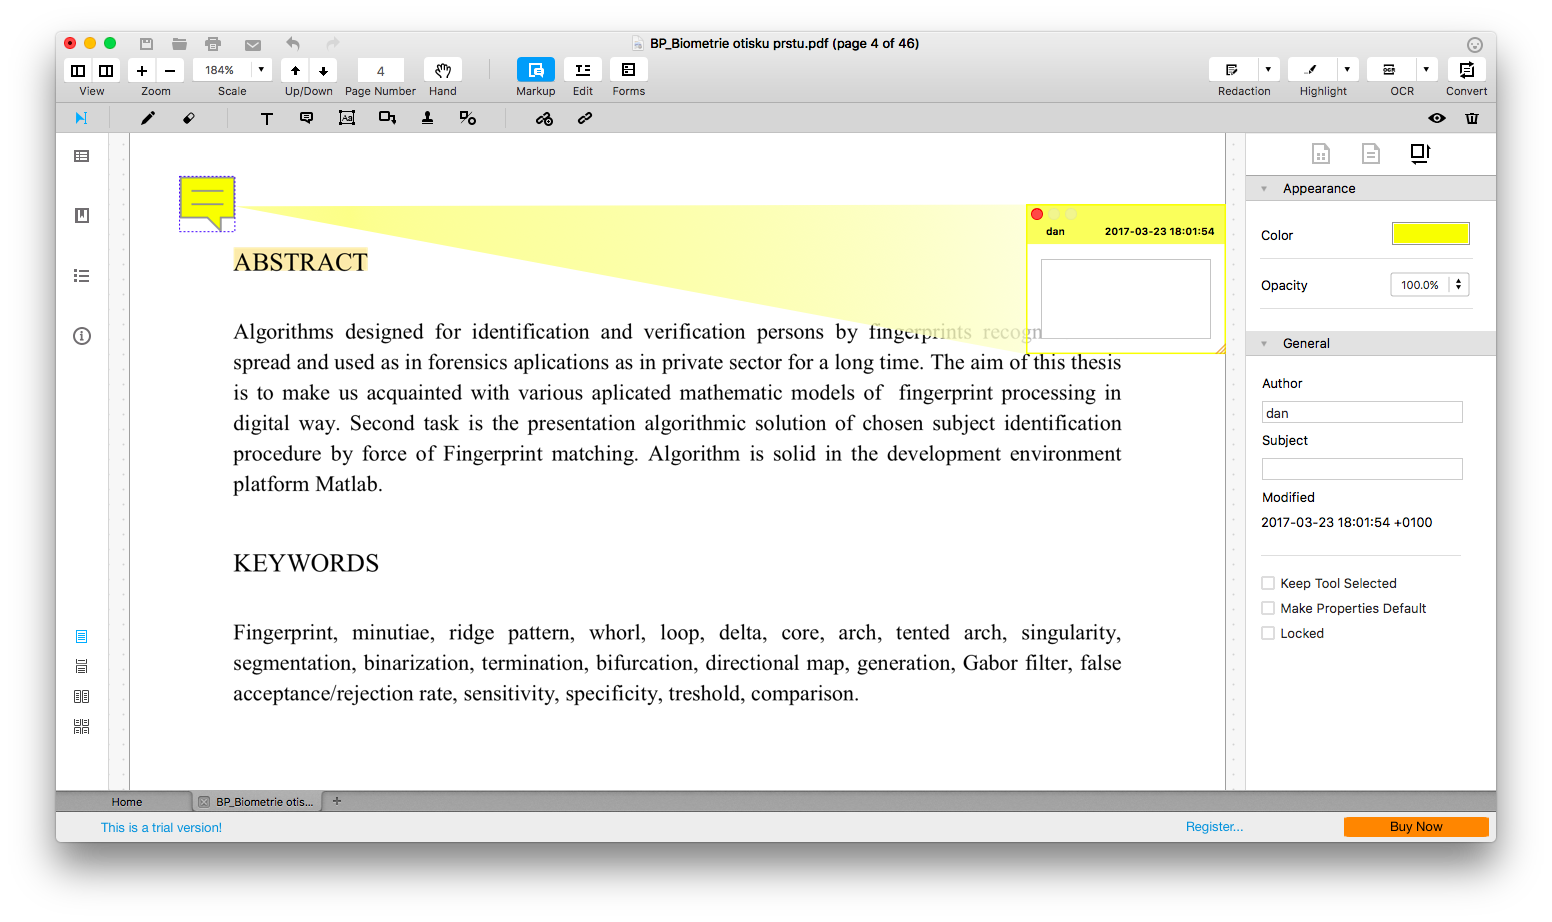Viewport: 1552px width, 922px height.
Task: Switch to two-page continuous view mode
Action: 82,727
